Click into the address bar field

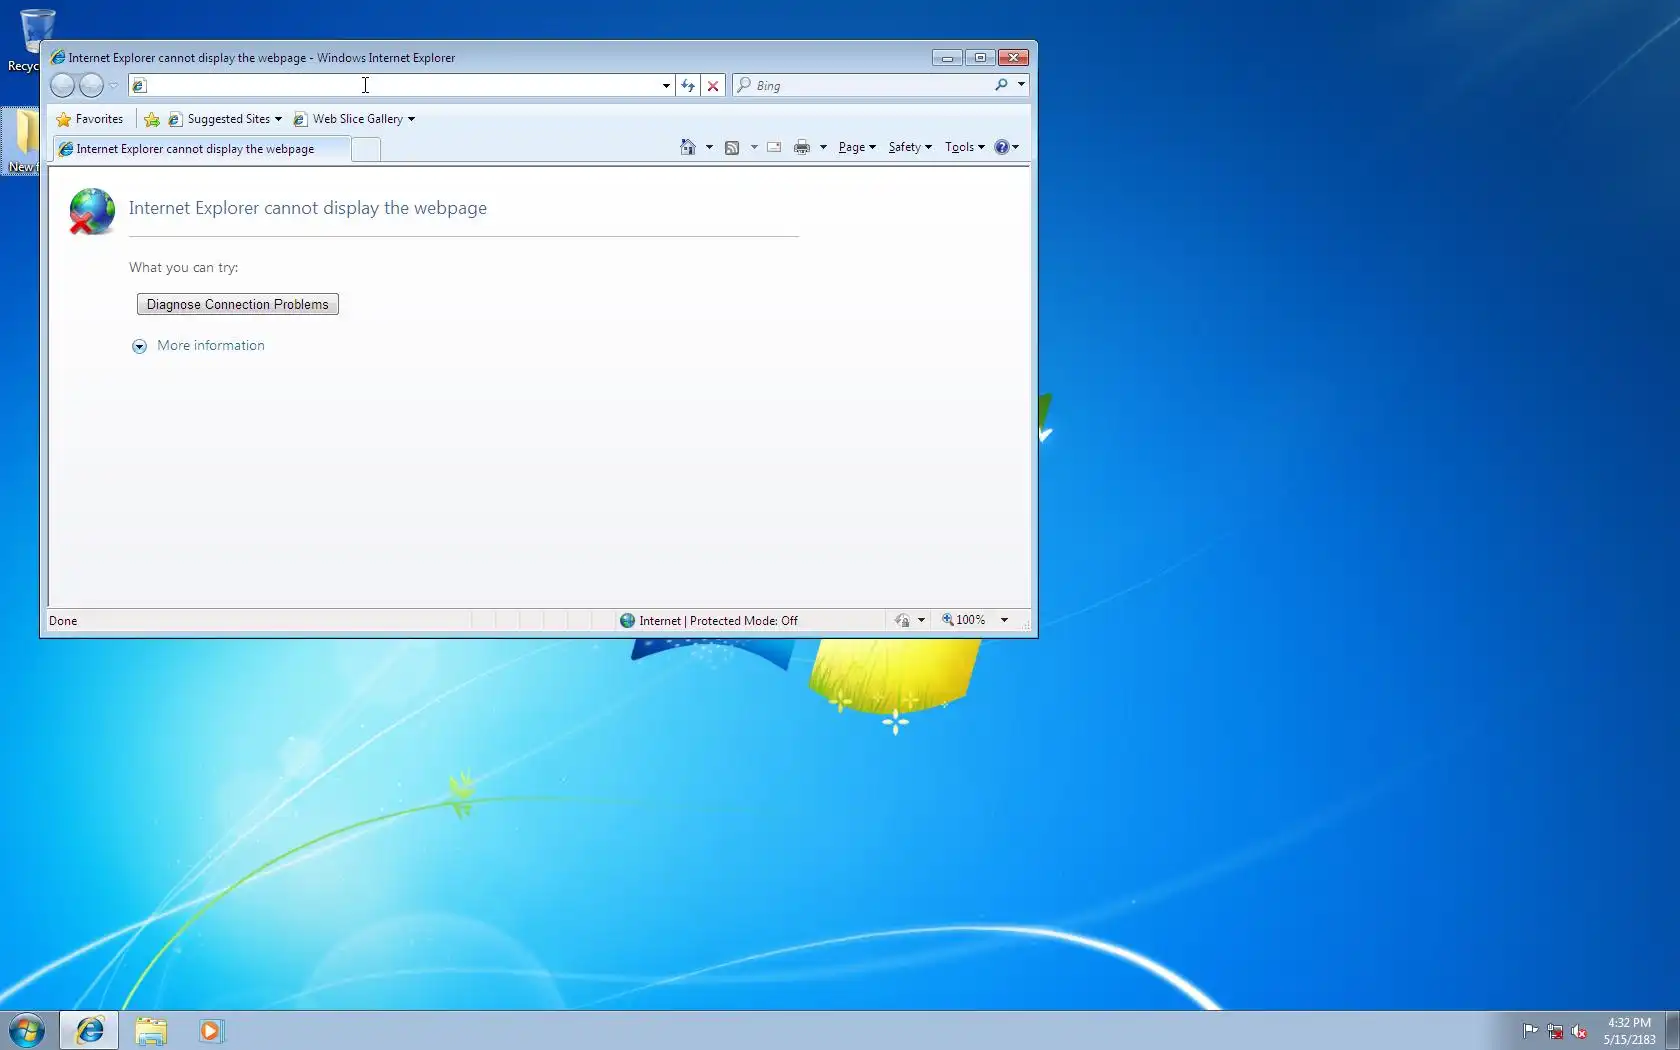(x=400, y=86)
